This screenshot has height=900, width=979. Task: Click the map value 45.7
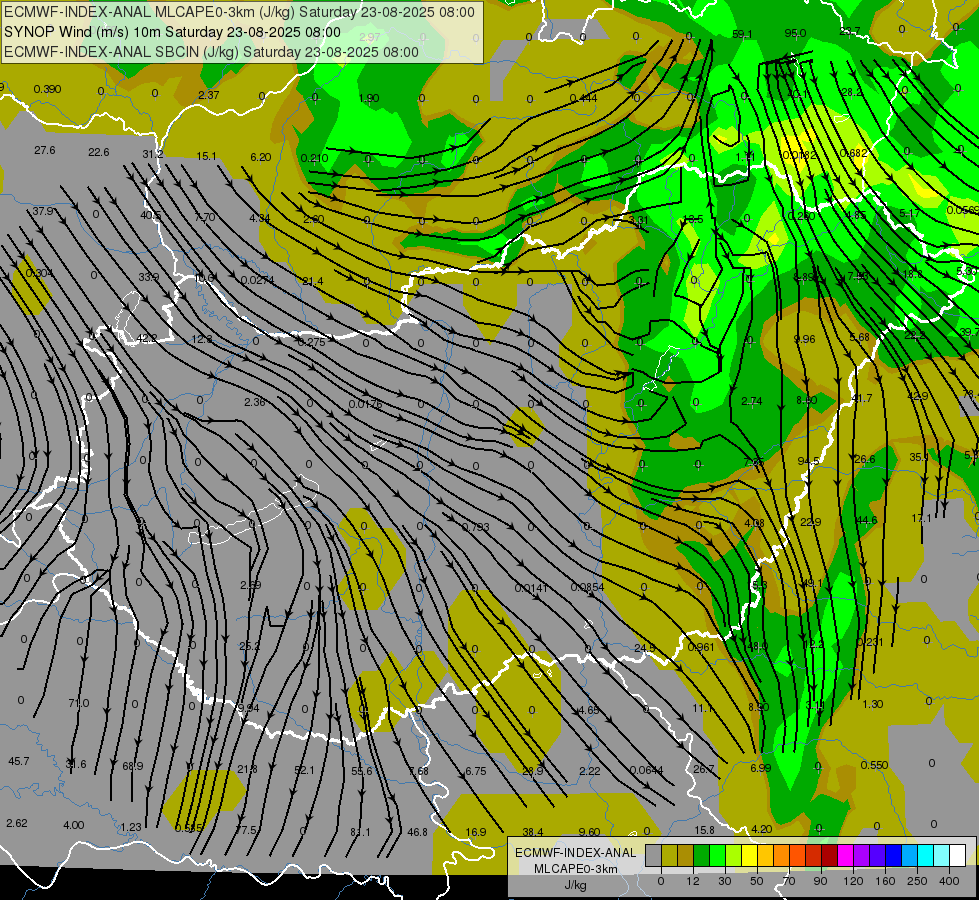tap(19, 761)
